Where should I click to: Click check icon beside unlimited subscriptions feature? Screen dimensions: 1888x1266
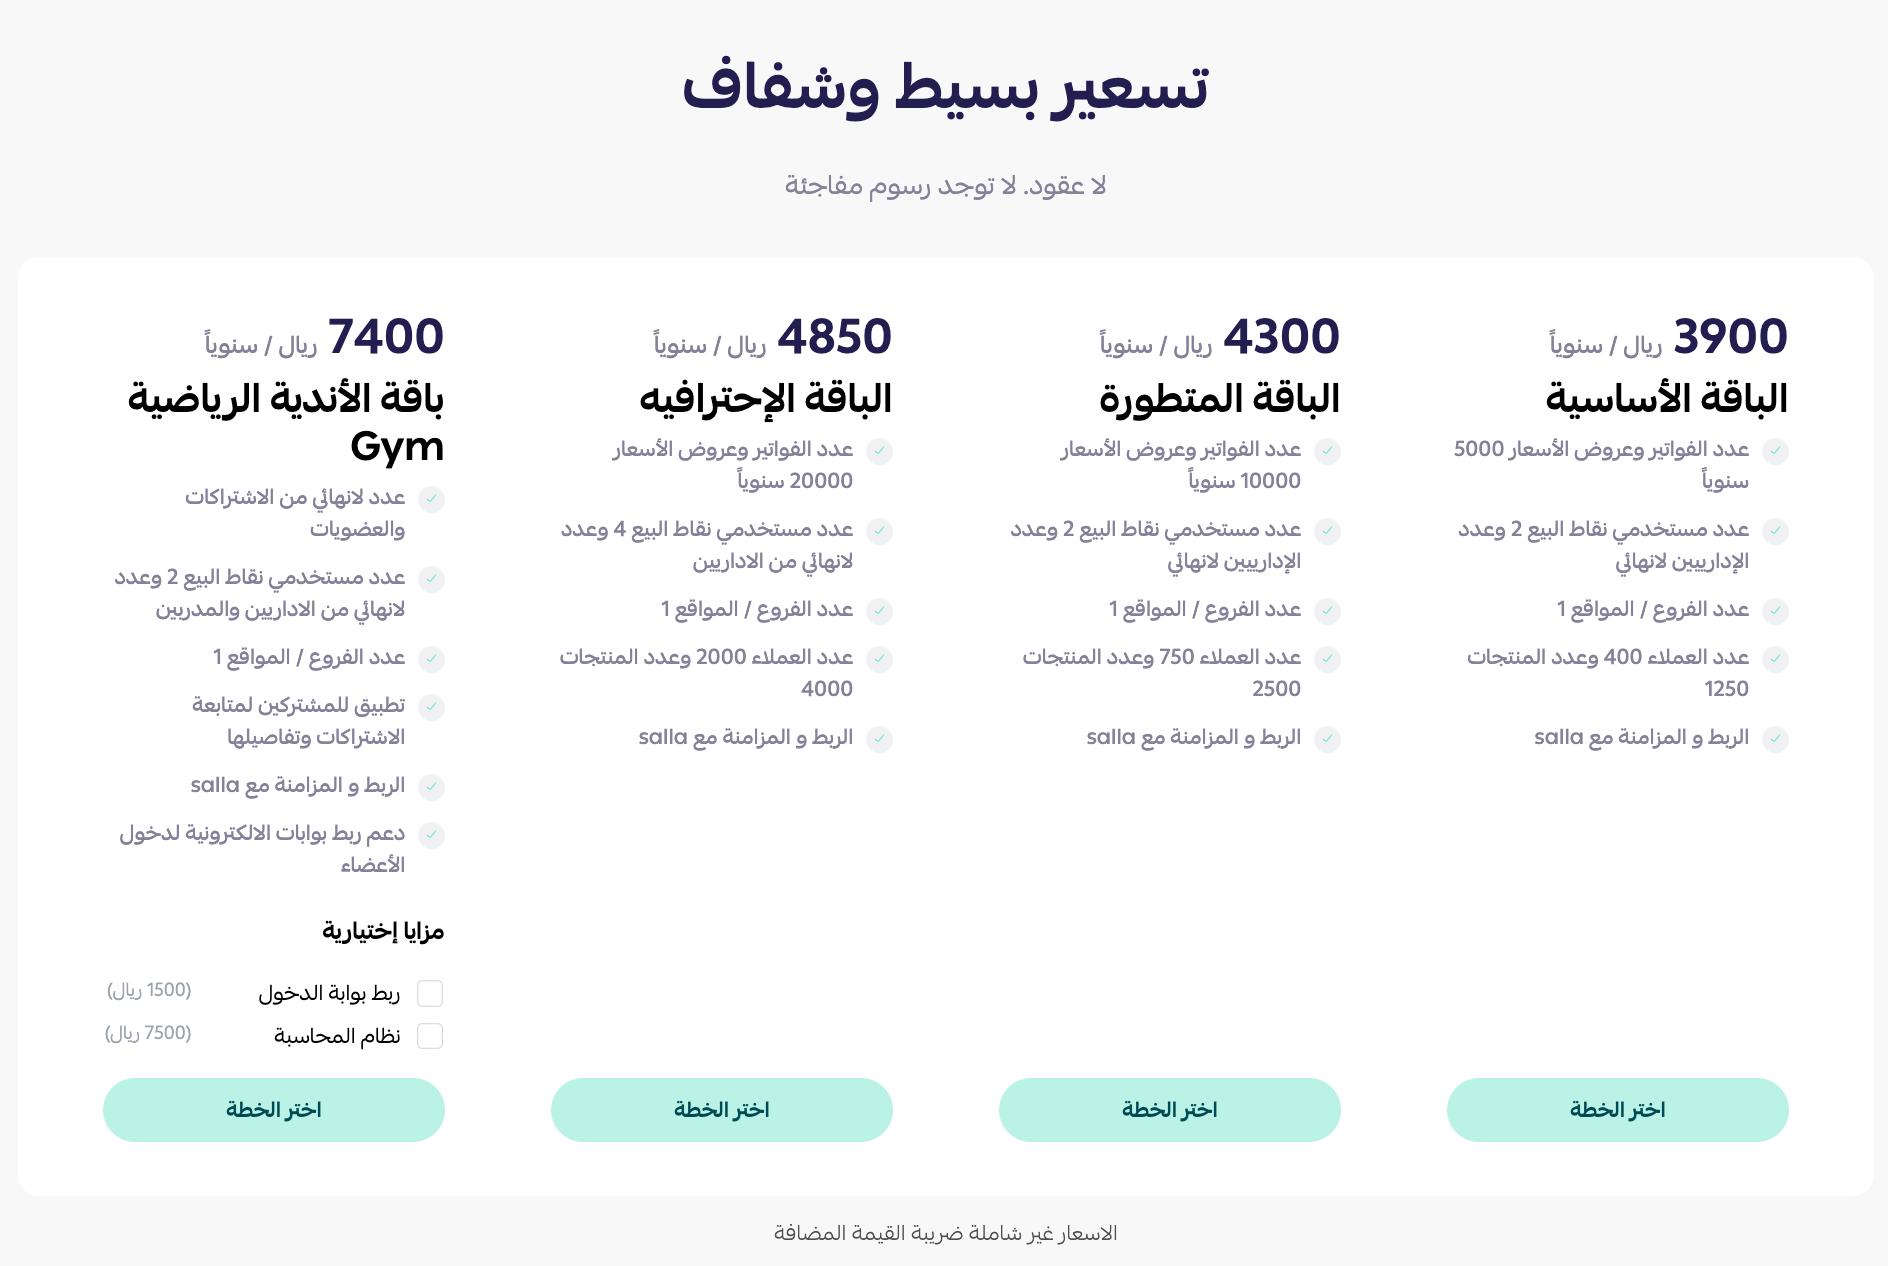coord(431,499)
